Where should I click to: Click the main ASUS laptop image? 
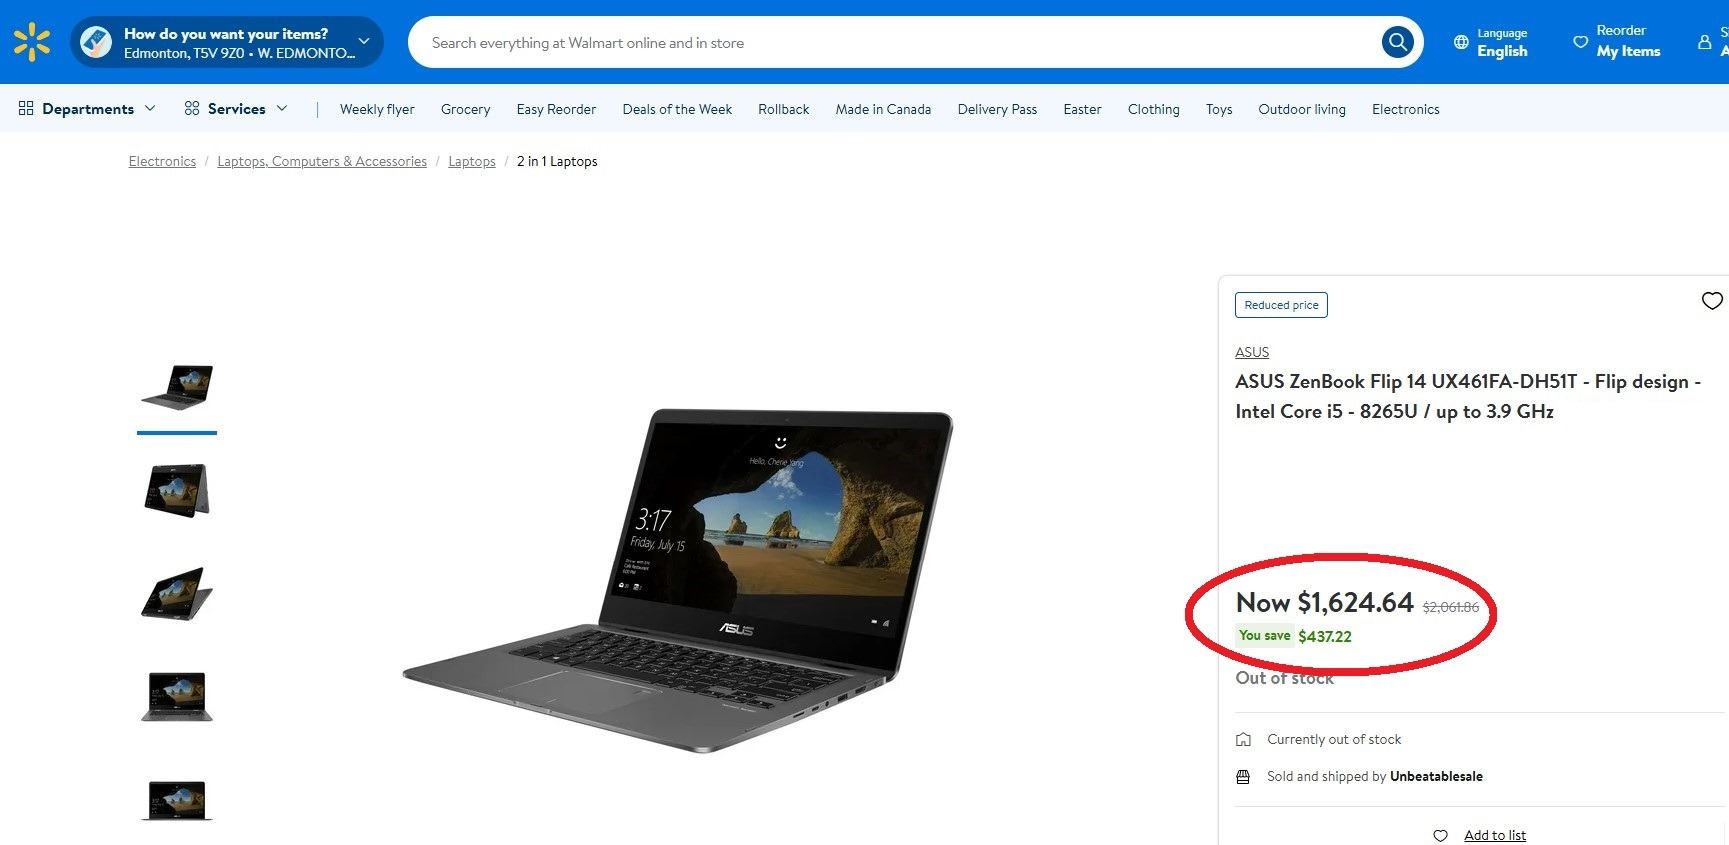(x=678, y=580)
